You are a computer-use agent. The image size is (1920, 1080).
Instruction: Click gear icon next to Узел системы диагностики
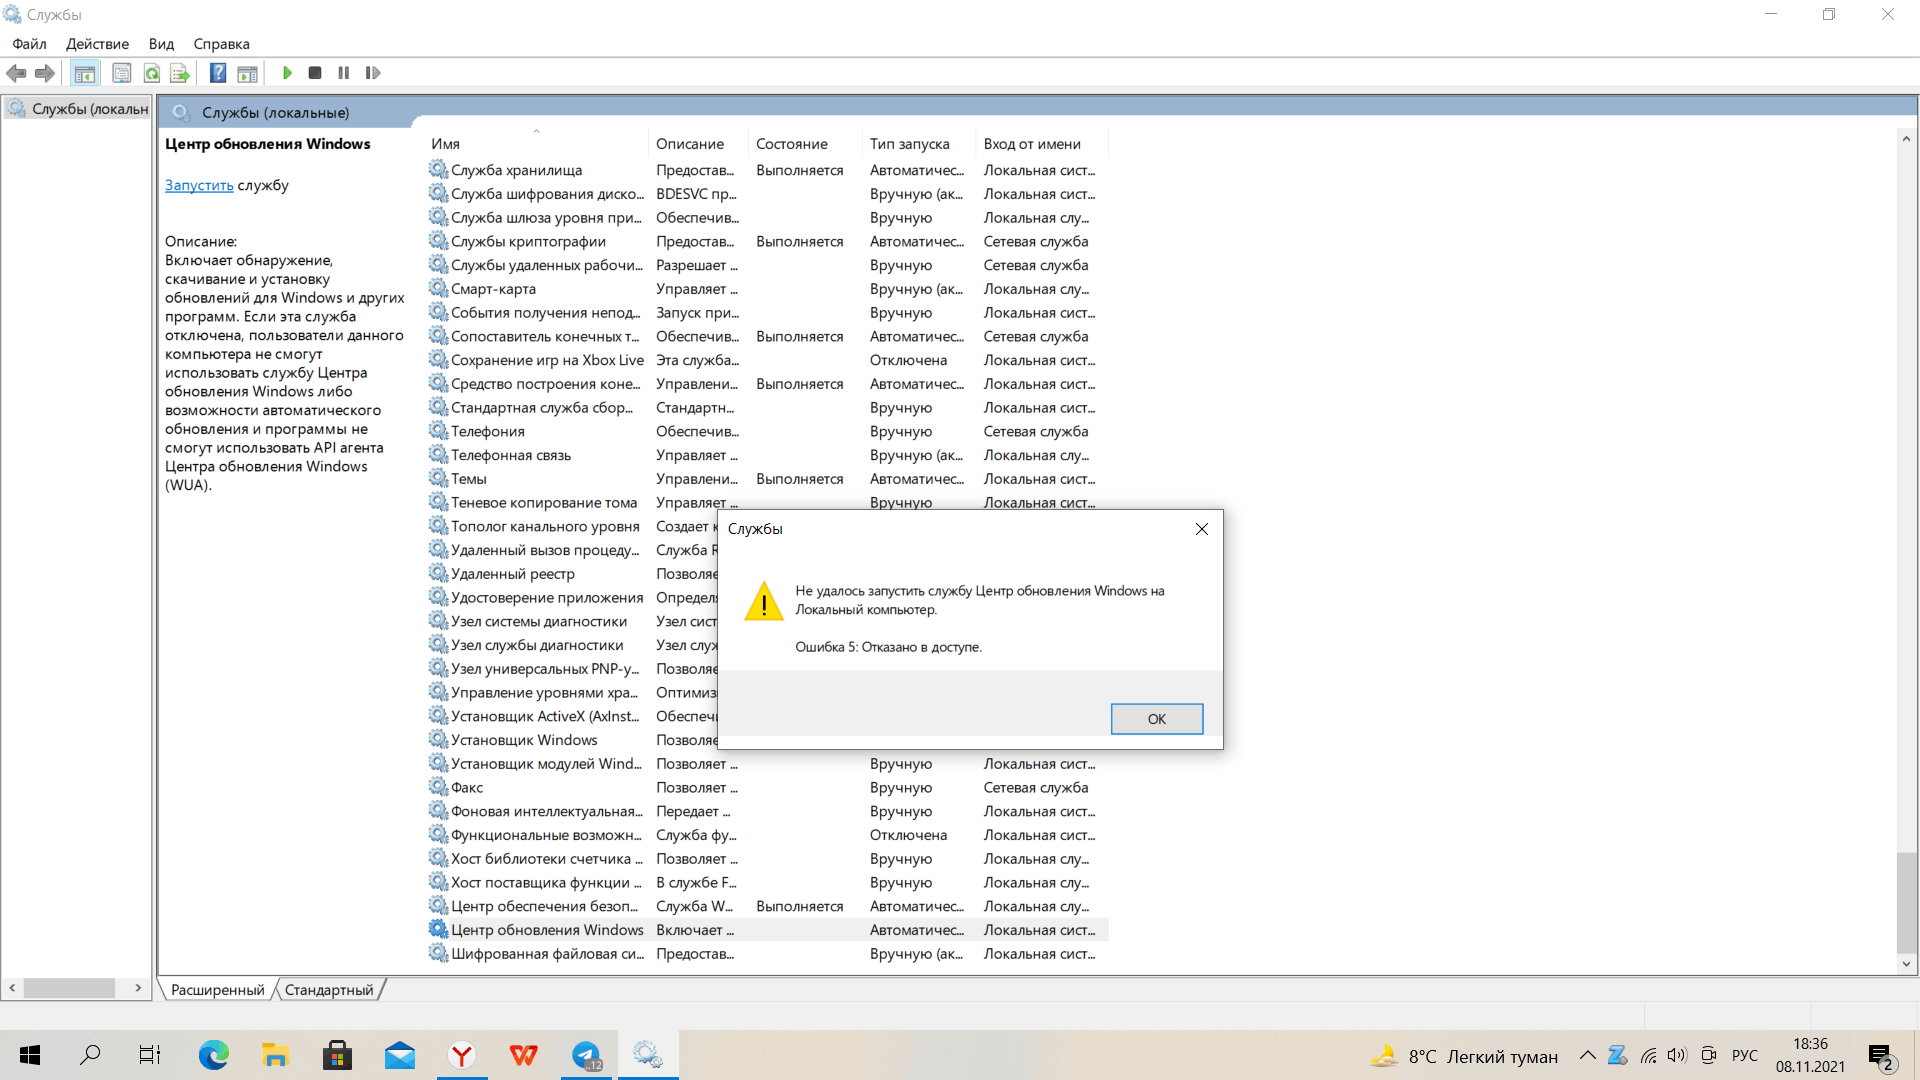(438, 621)
